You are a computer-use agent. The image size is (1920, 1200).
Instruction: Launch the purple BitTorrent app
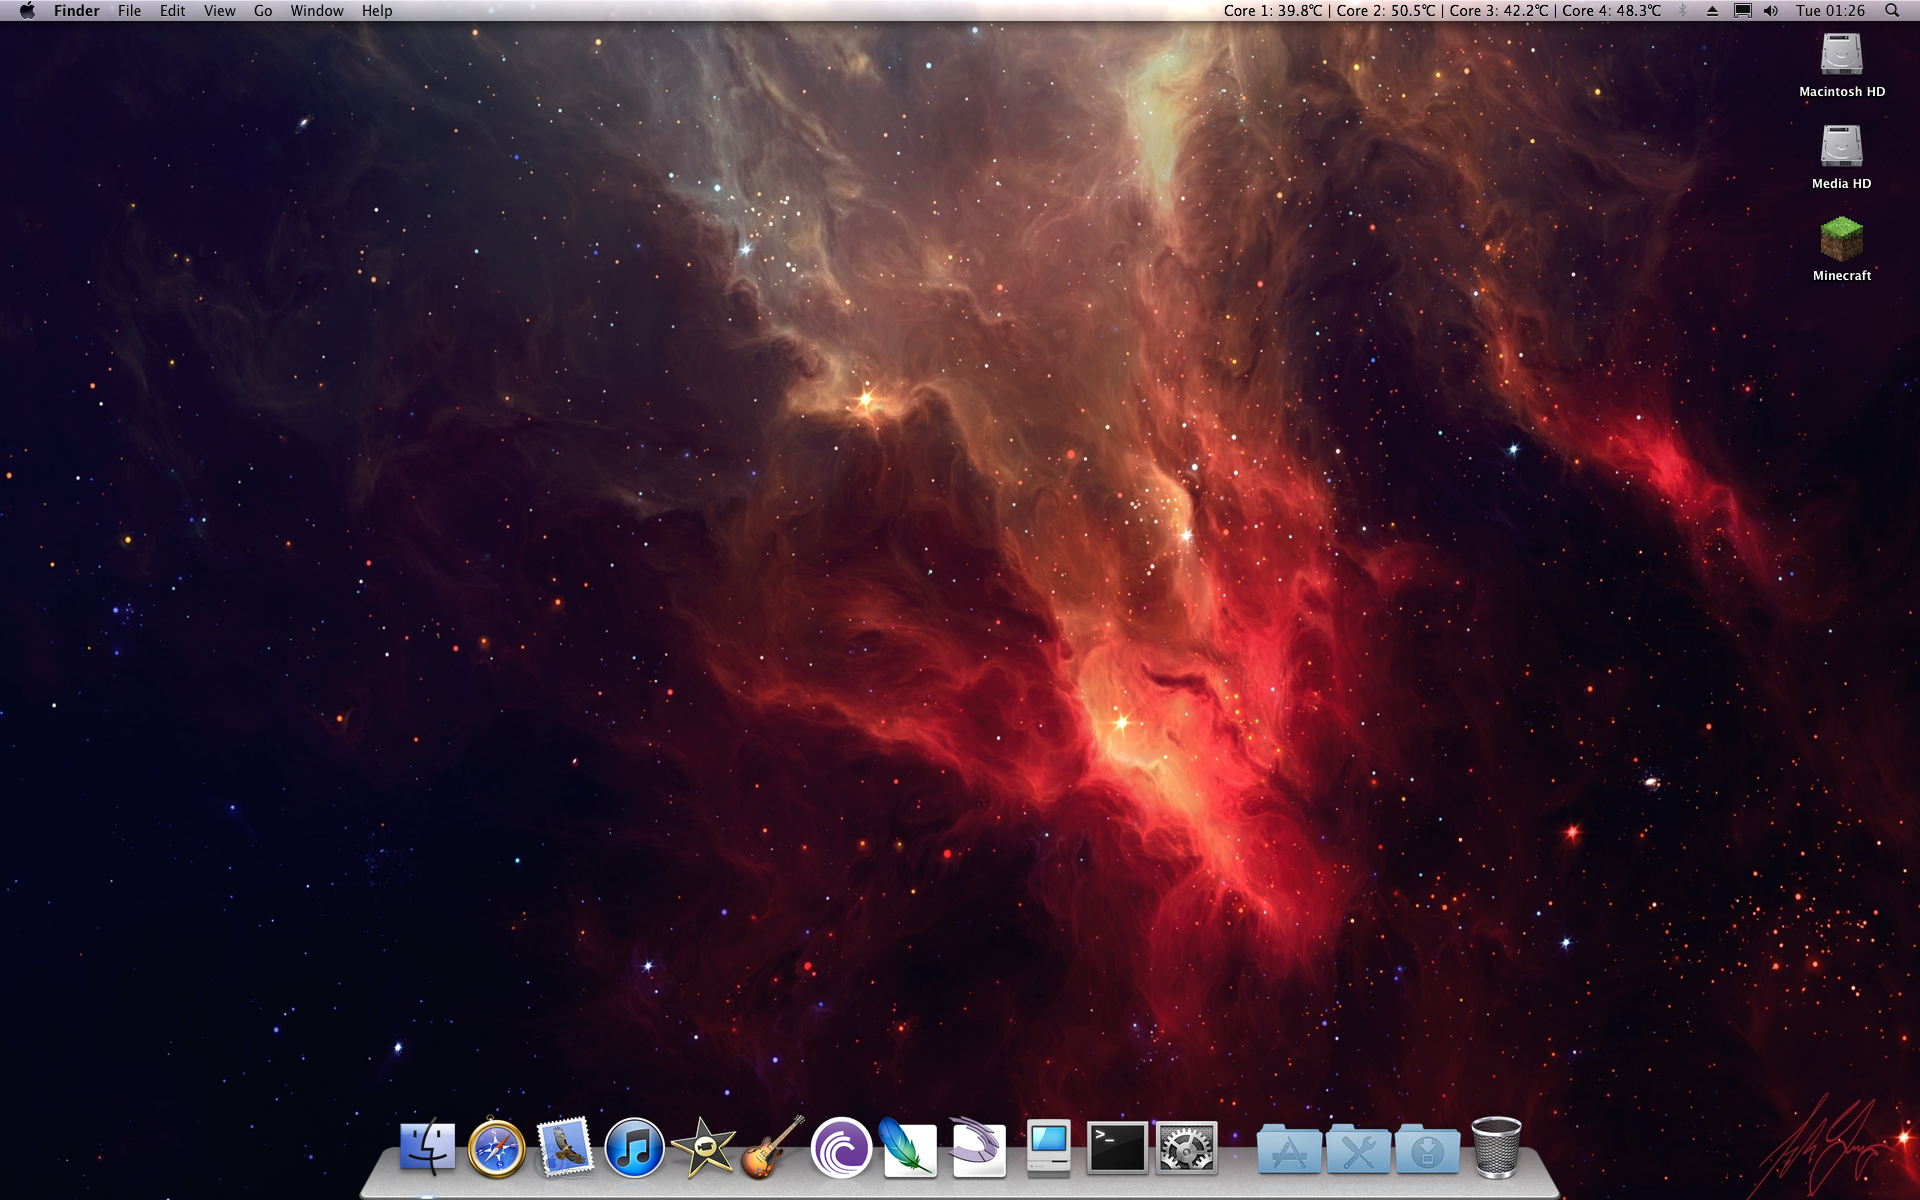[x=841, y=1148]
